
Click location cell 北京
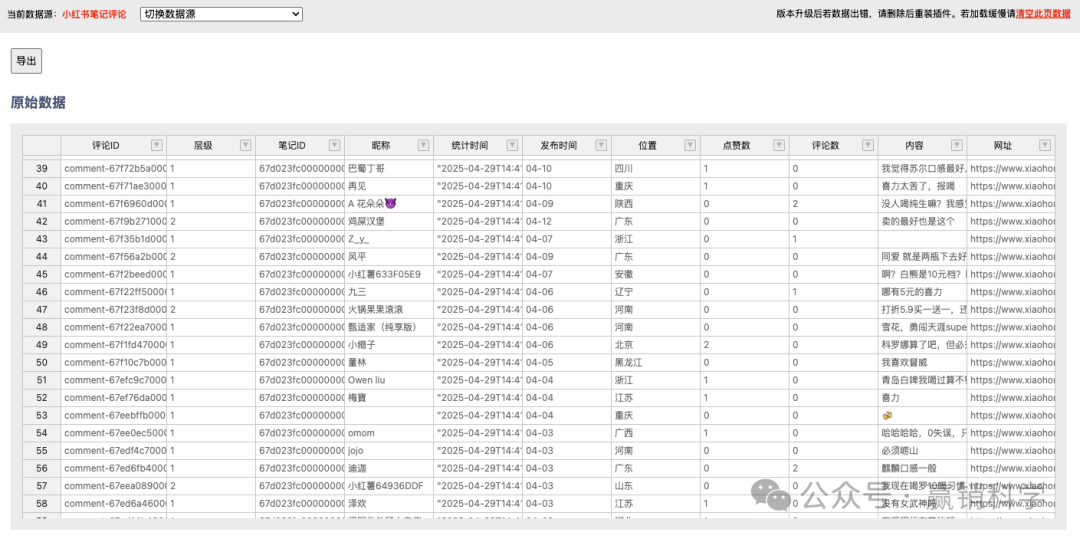(656, 345)
